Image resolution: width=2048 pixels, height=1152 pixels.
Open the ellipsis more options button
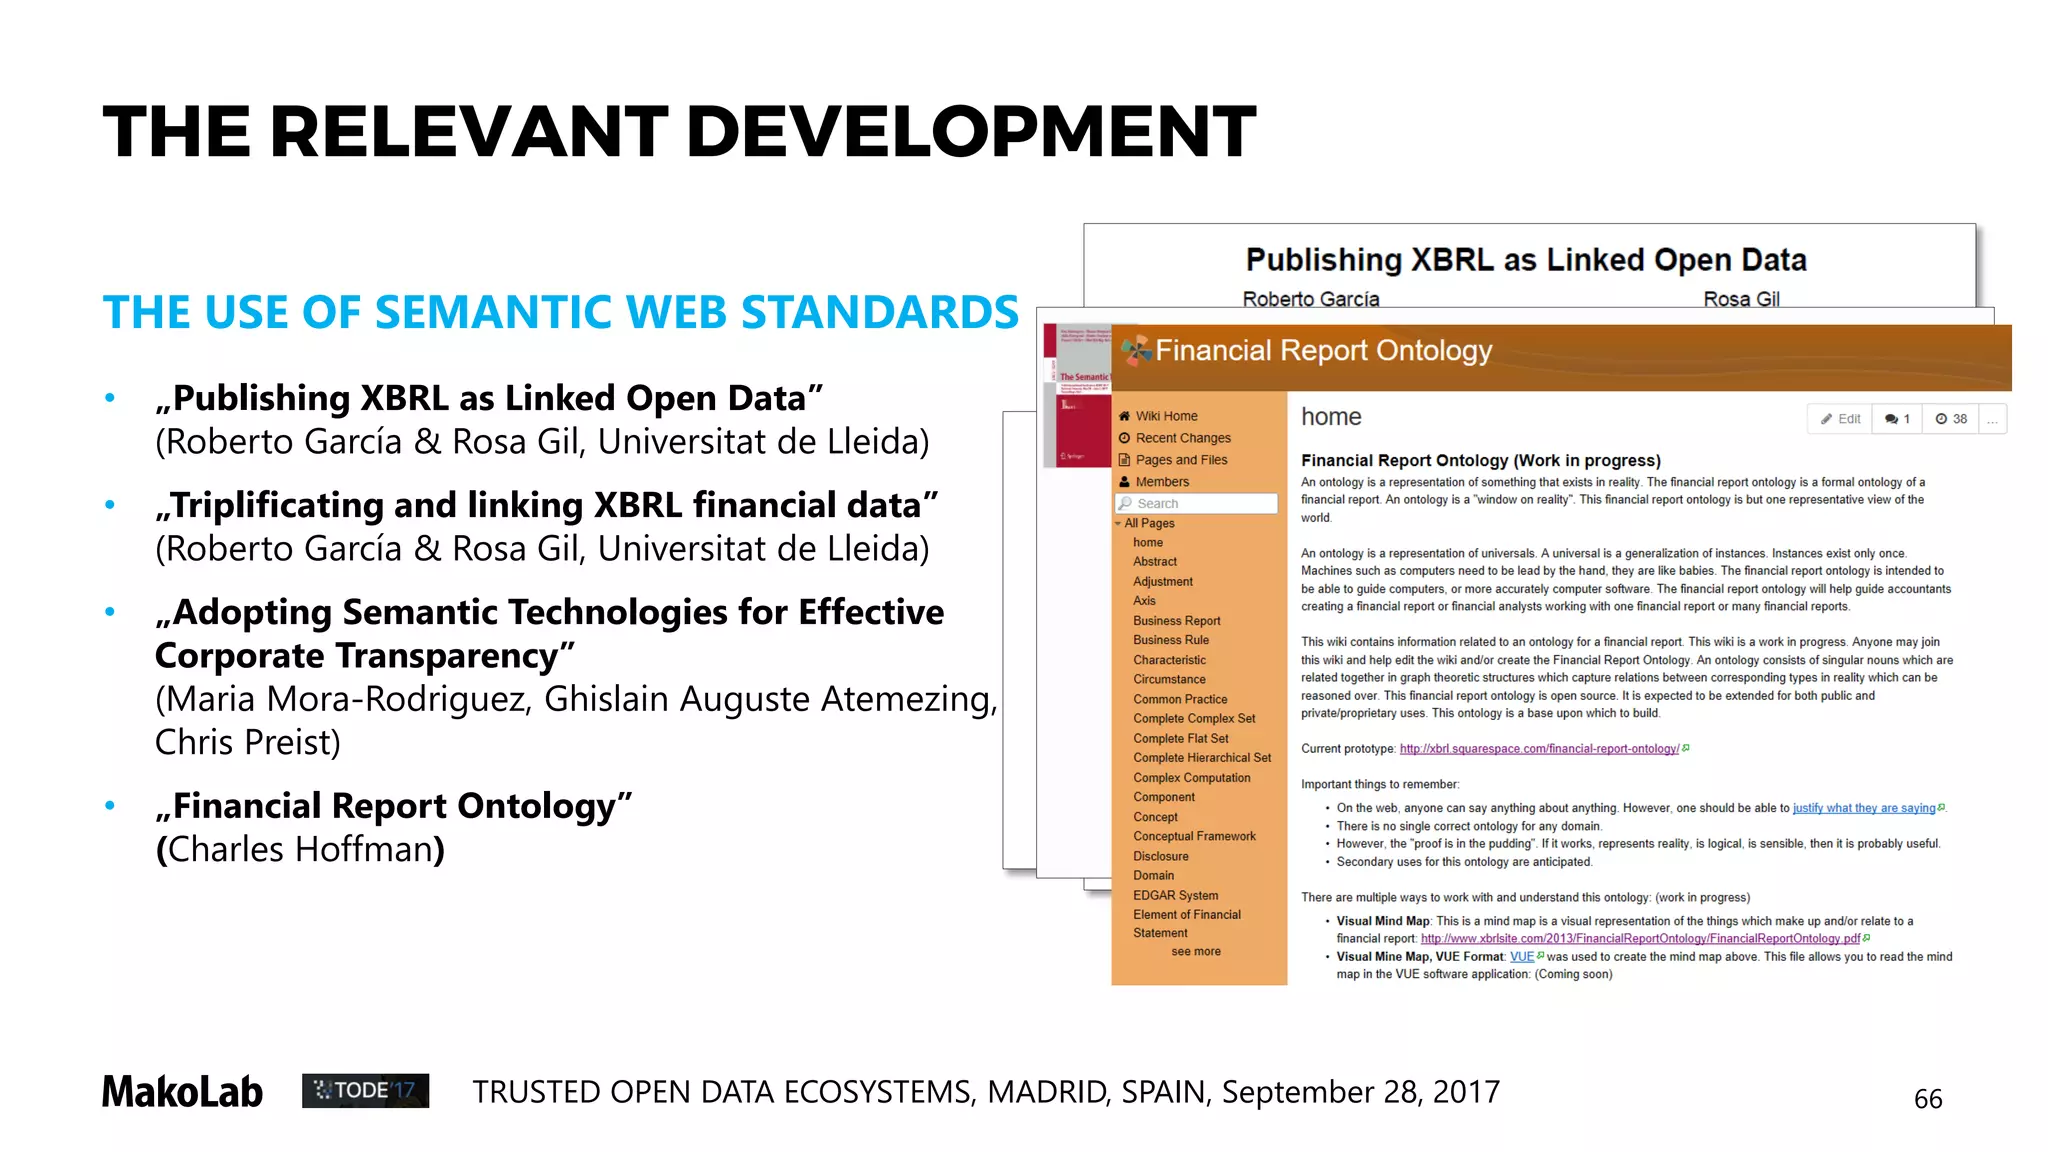[1992, 419]
